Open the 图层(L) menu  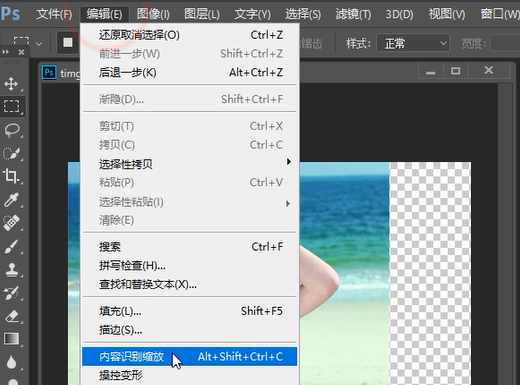click(202, 14)
